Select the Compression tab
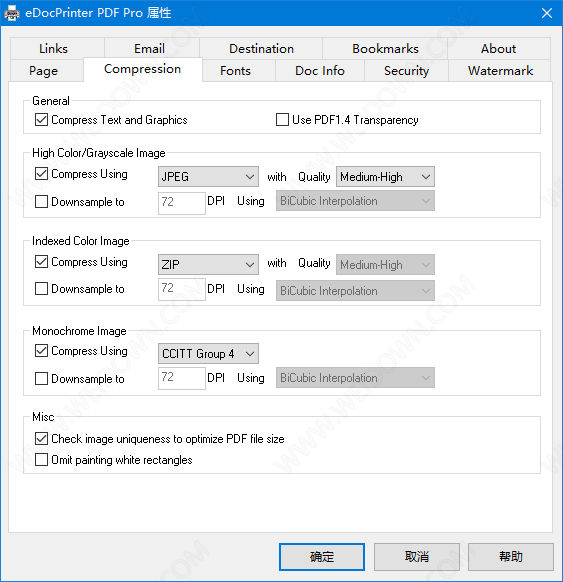The image size is (563, 582). coord(143,69)
